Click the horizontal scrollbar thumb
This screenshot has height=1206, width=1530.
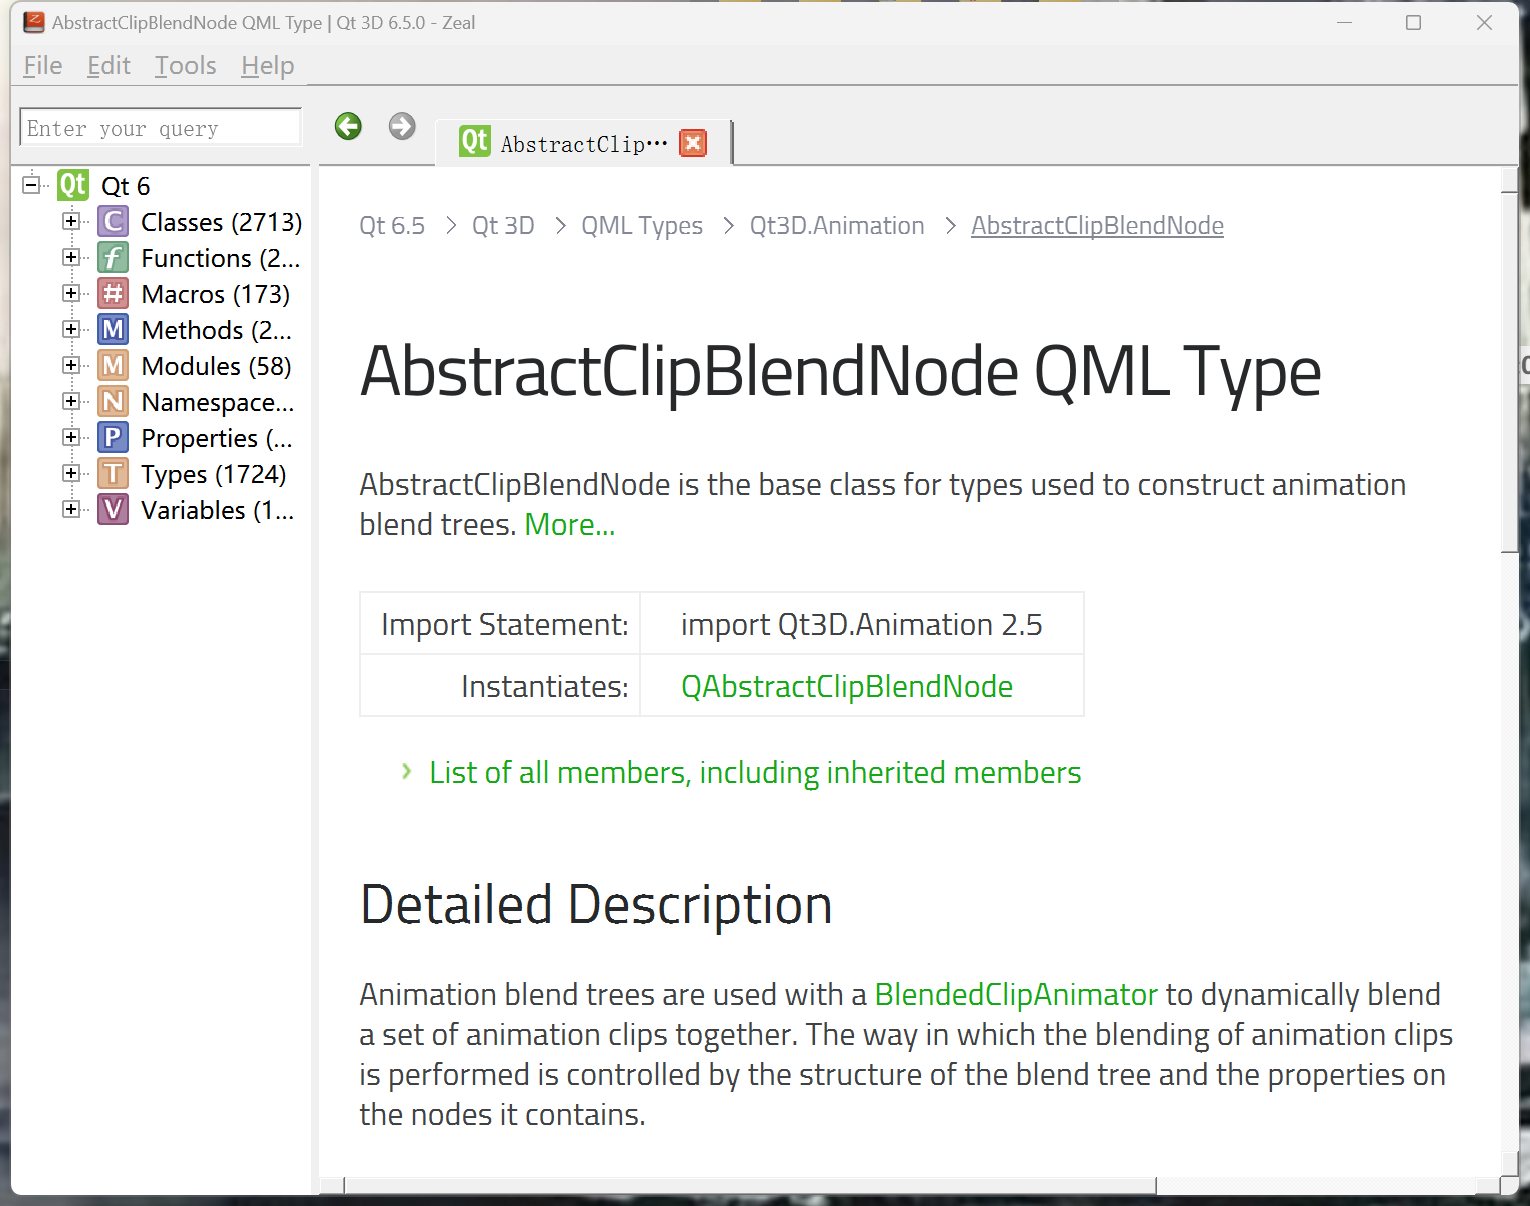(750, 1186)
